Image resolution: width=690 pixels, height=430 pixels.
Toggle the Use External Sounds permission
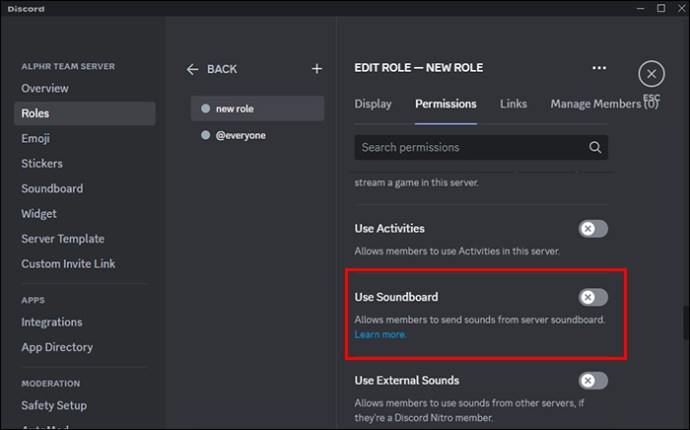coord(593,381)
